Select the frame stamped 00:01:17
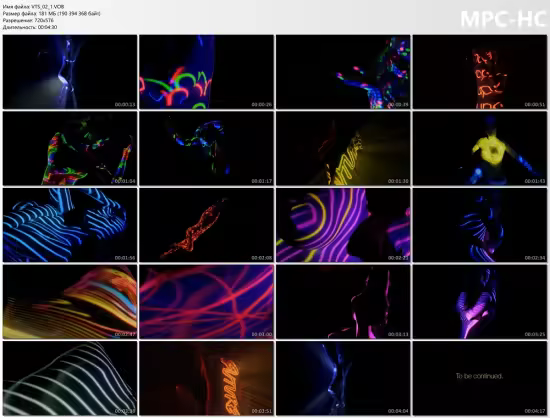Screen dimensions: 550x418 [x=206, y=148]
